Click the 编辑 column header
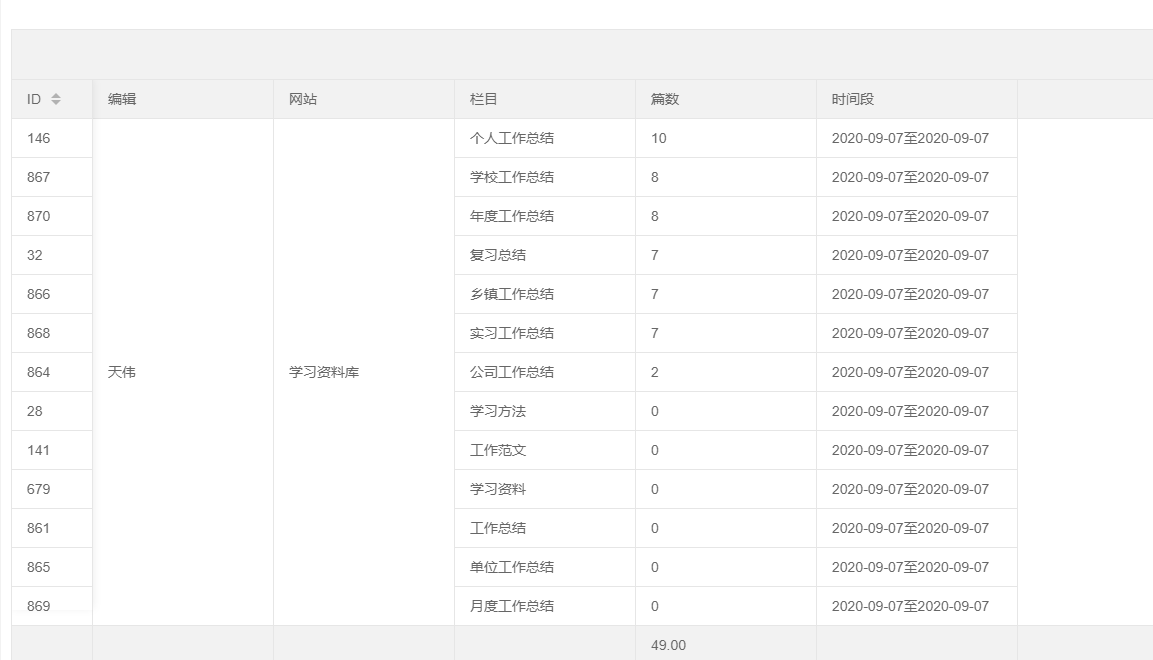 point(122,99)
